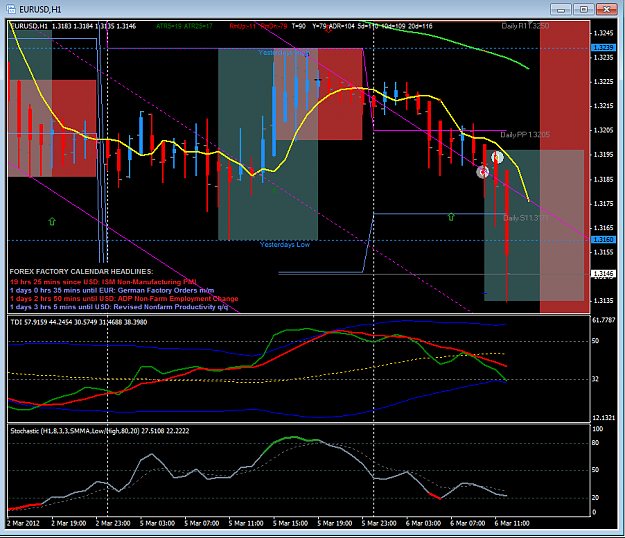Click the 12.1321 TDI scale value
Screen dimensions: 625x538
(x=604, y=418)
